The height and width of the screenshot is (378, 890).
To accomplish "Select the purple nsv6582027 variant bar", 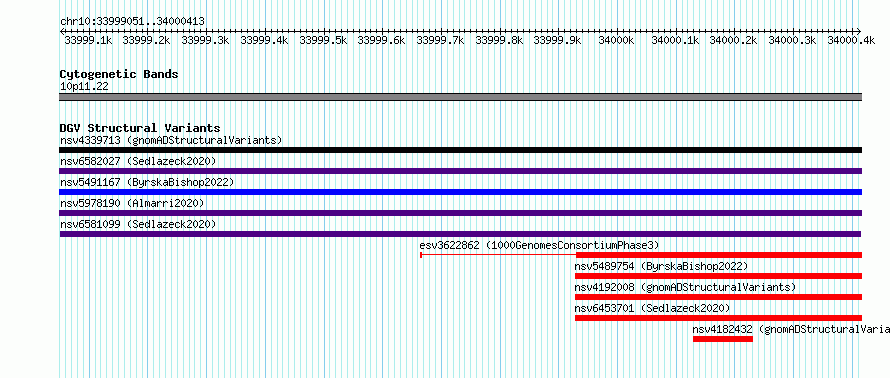I will pyautogui.click(x=460, y=171).
